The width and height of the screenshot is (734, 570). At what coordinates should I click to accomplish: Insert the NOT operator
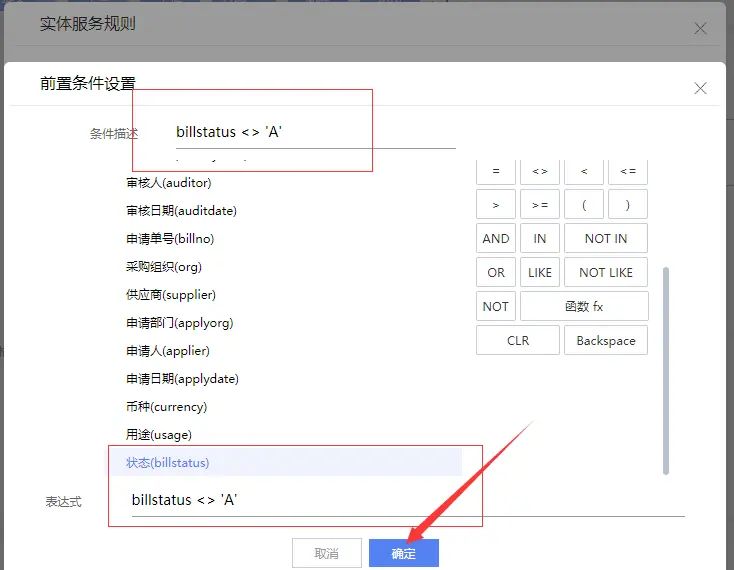click(496, 307)
